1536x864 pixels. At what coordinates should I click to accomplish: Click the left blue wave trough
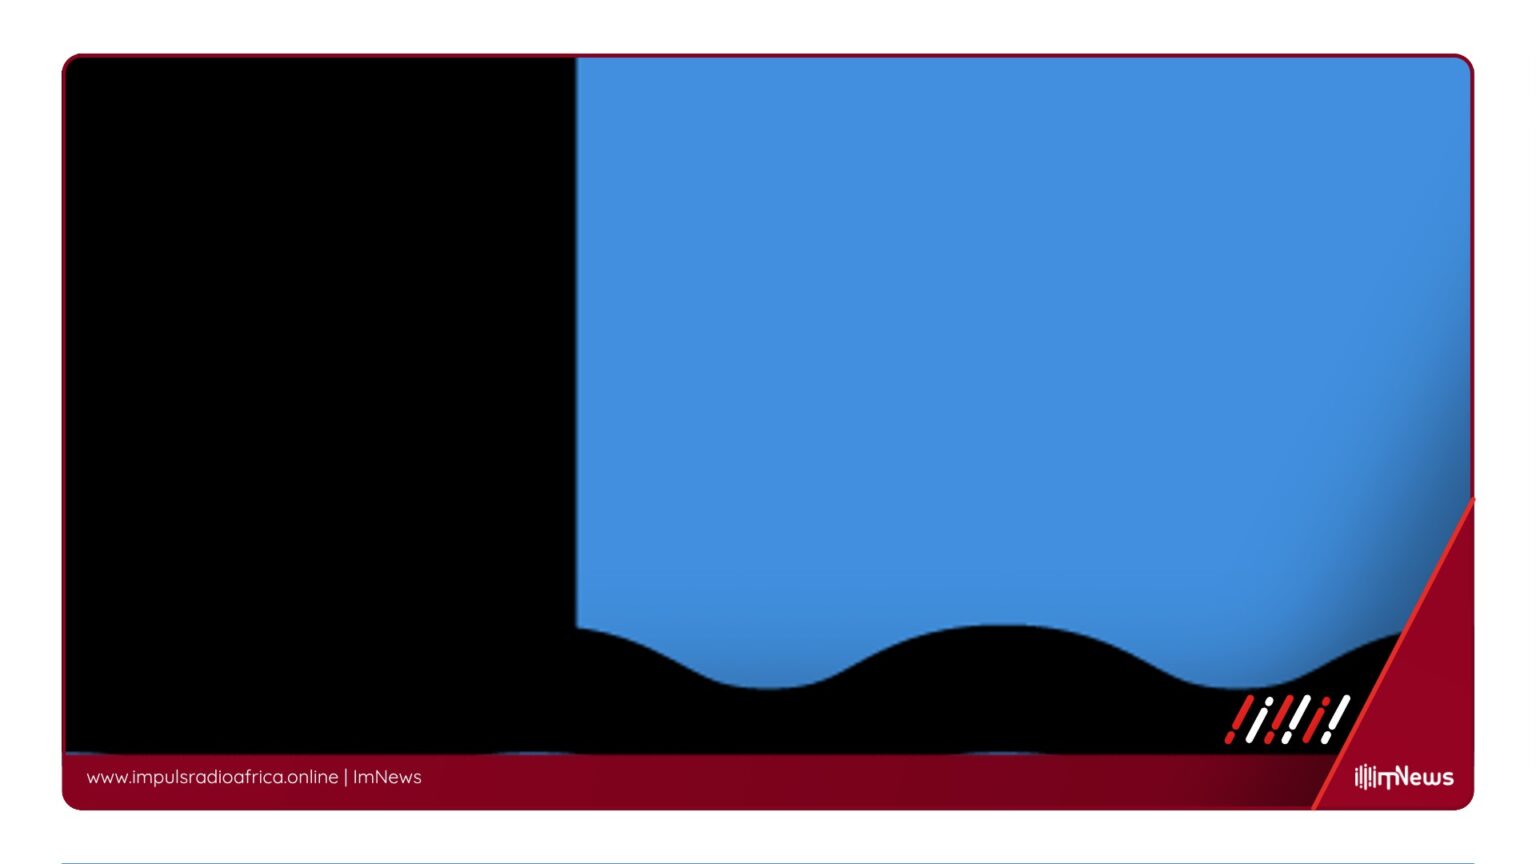click(x=768, y=670)
